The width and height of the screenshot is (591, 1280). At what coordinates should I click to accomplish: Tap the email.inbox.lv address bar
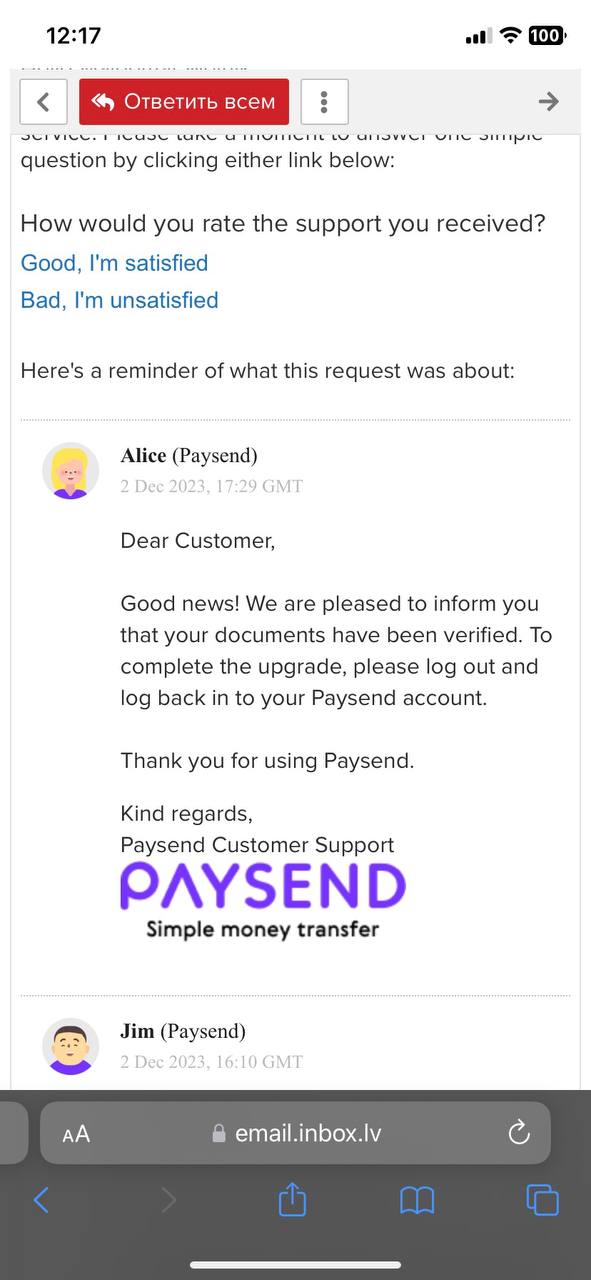click(x=296, y=1133)
